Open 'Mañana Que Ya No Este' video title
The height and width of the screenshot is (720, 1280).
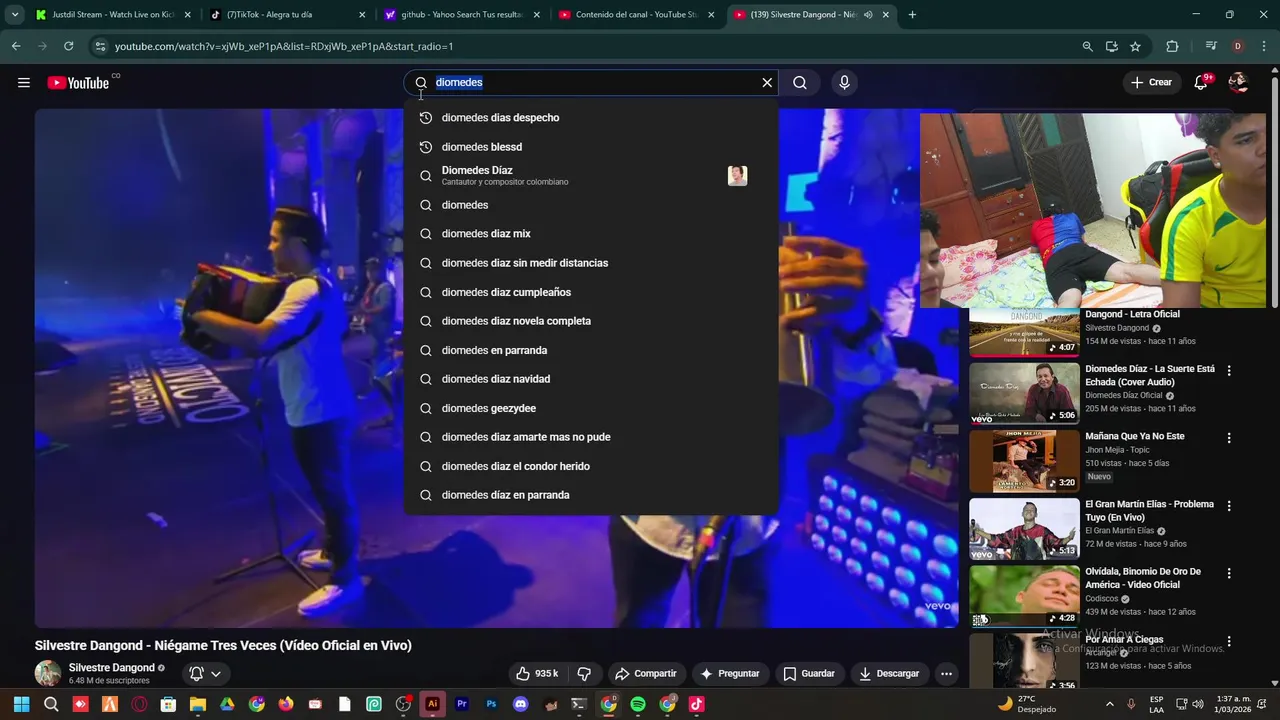[1134, 436]
